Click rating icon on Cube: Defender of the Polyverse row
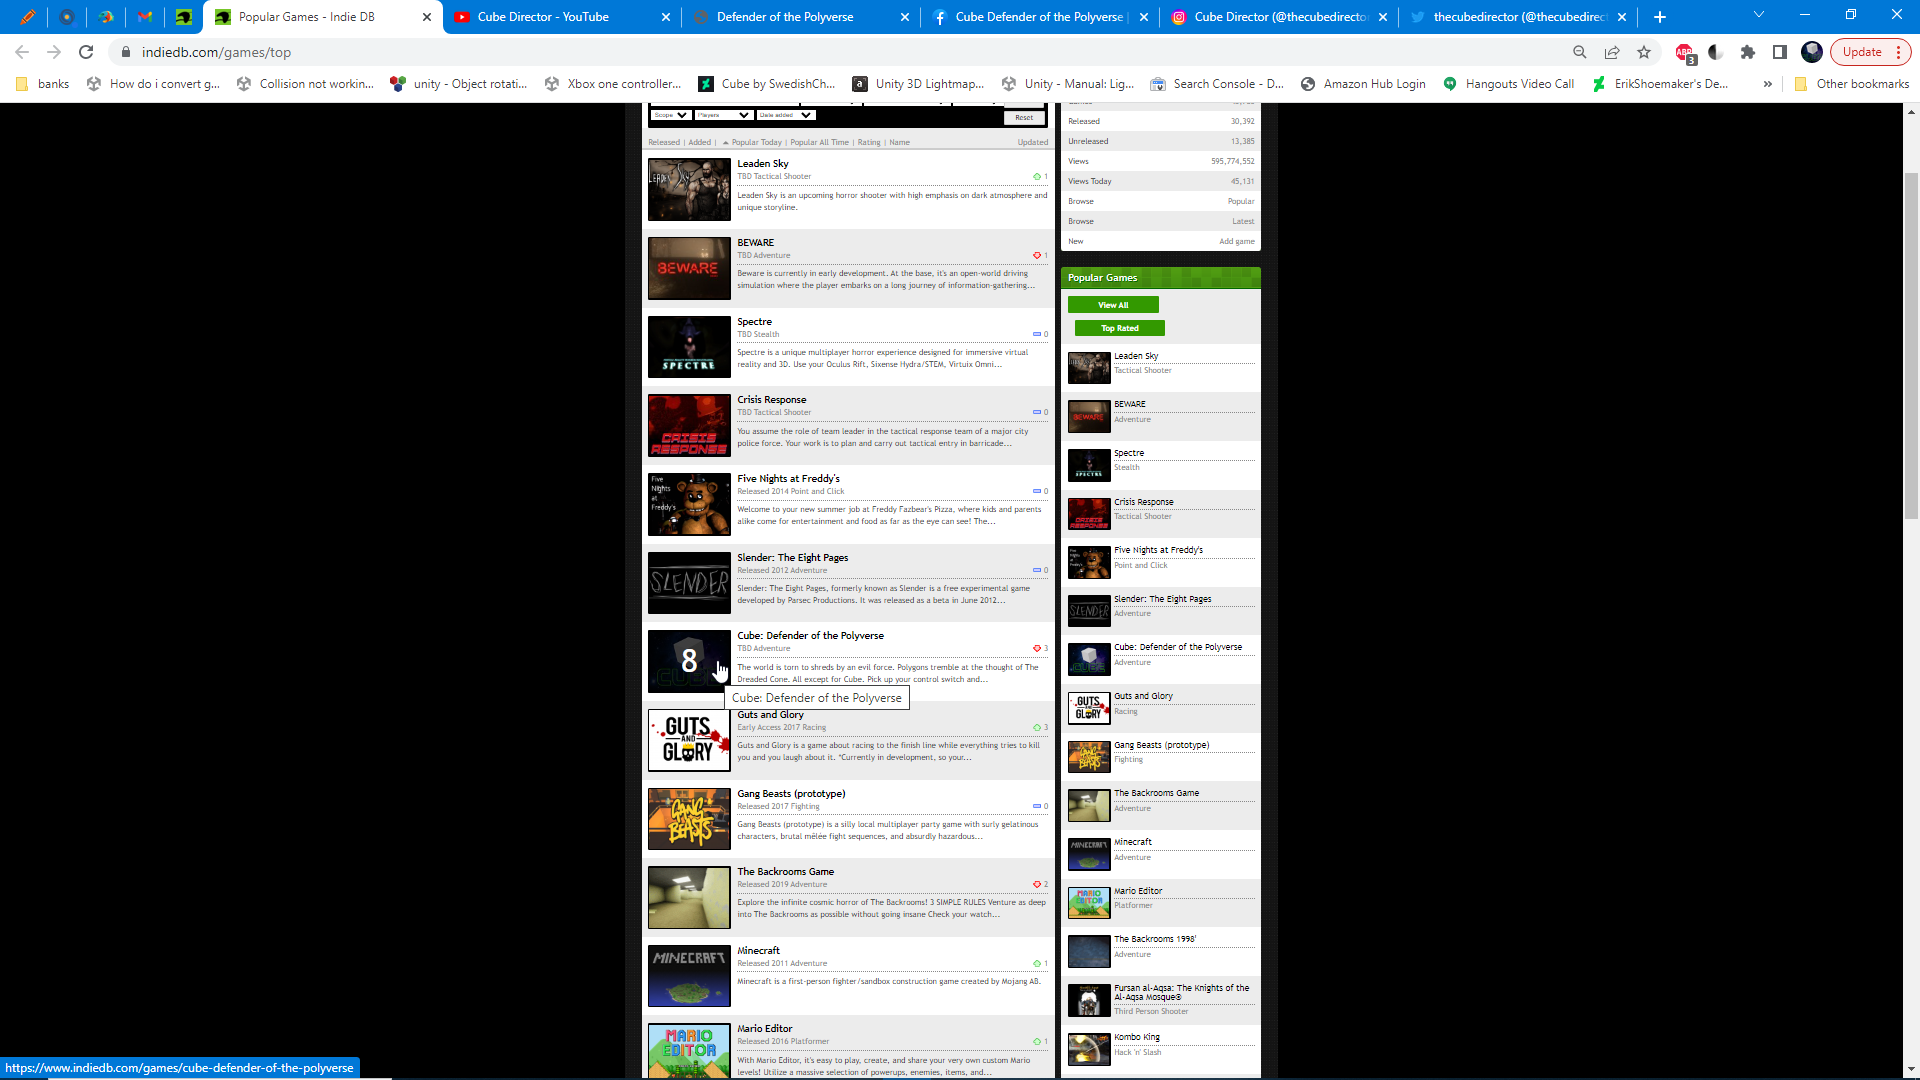 pyautogui.click(x=1037, y=648)
